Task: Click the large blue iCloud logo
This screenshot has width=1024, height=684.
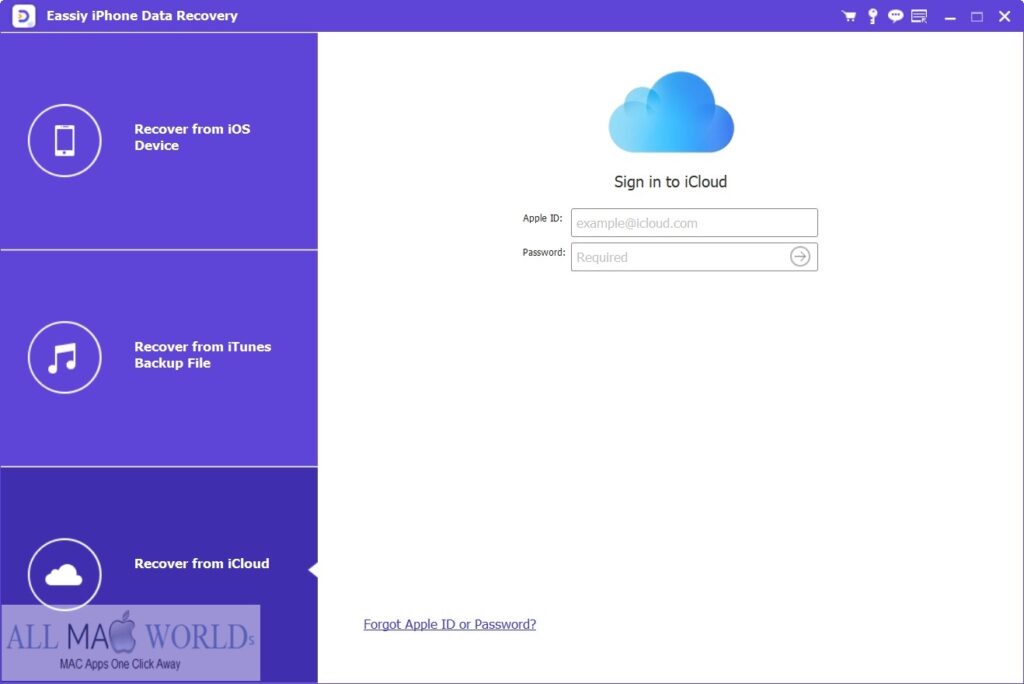Action: (x=671, y=112)
